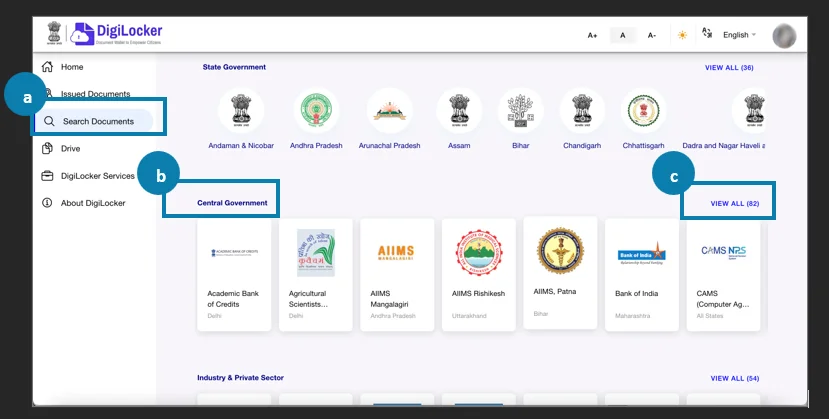Select the Bihar emblem

[x=521, y=110]
